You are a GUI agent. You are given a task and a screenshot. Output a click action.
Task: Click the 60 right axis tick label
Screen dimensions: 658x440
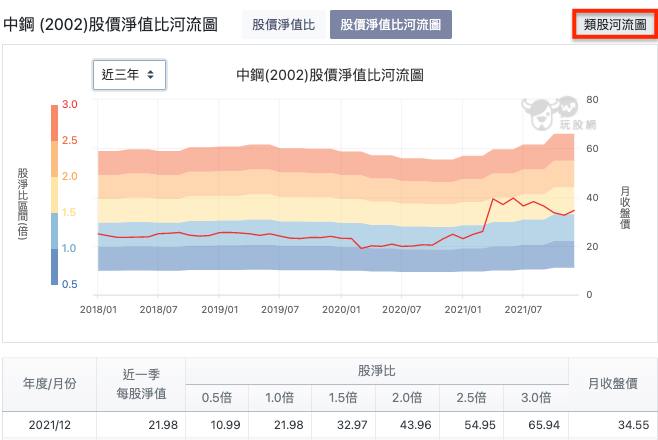click(592, 148)
